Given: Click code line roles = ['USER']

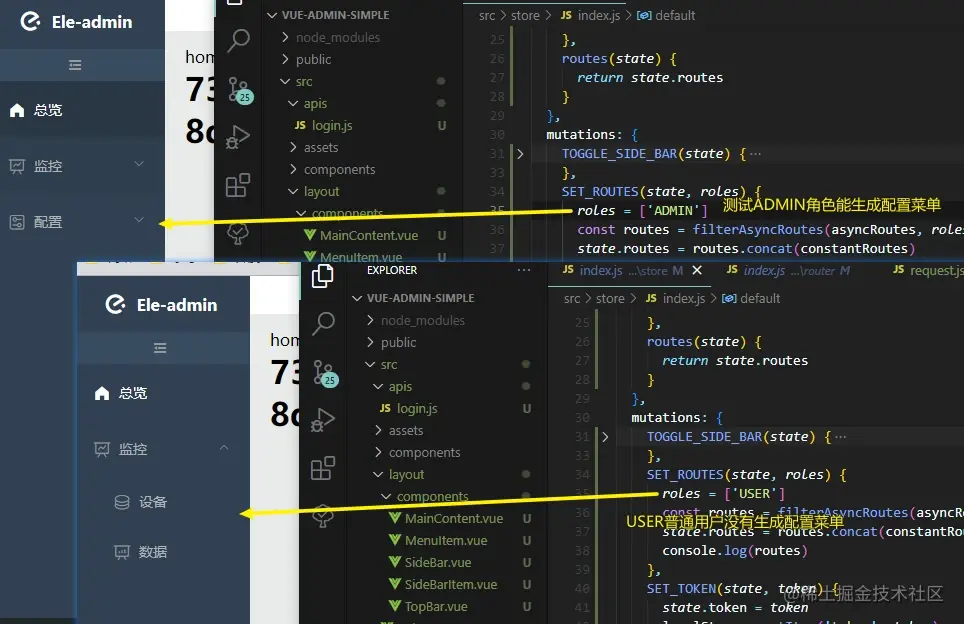Looking at the screenshot, I should click(x=723, y=494).
